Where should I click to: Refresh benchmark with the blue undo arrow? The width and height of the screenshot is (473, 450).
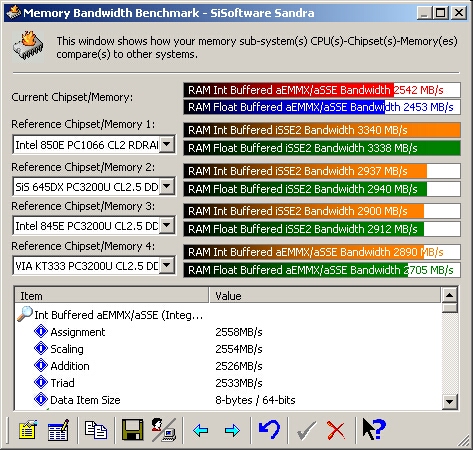coord(269,429)
